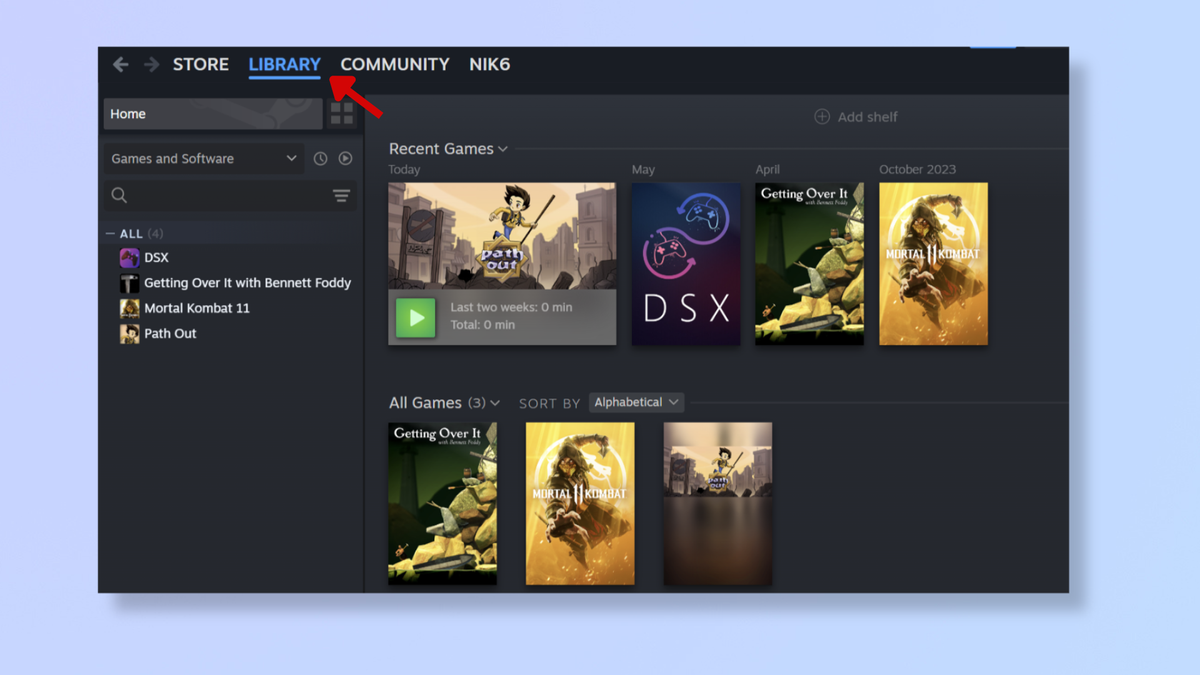1200x675 pixels.
Task: Click the Getting Over It icon in the sidebar
Action: pos(130,282)
